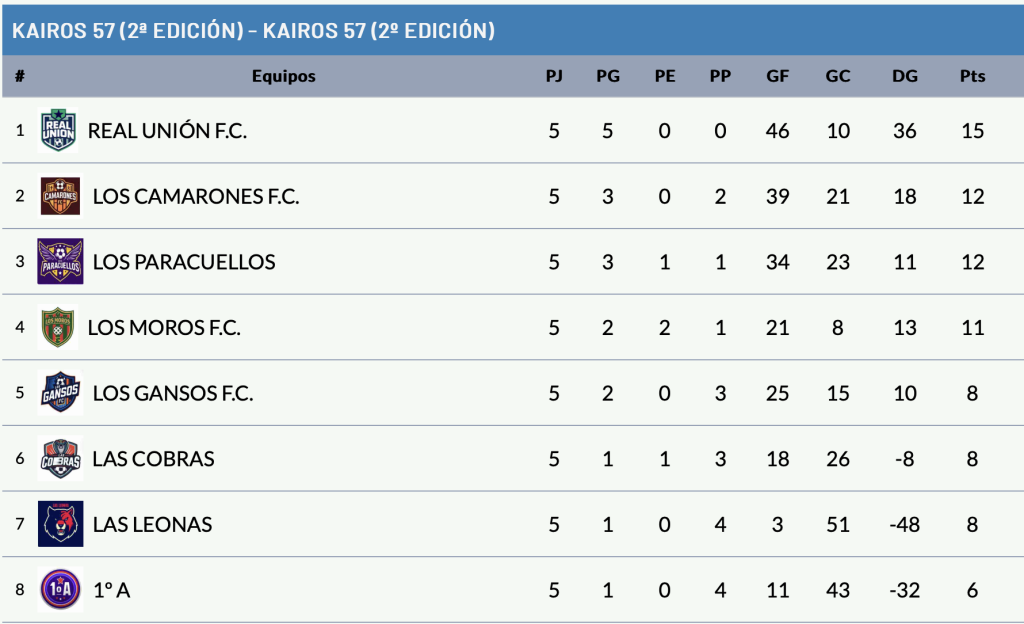
Task: Click the Los Moros F.C. shield icon
Action: pyautogui.click(x=58, y=327)
